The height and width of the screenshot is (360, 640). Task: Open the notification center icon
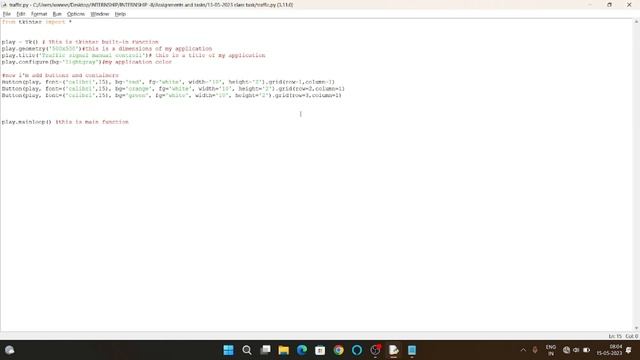[629, 350]
